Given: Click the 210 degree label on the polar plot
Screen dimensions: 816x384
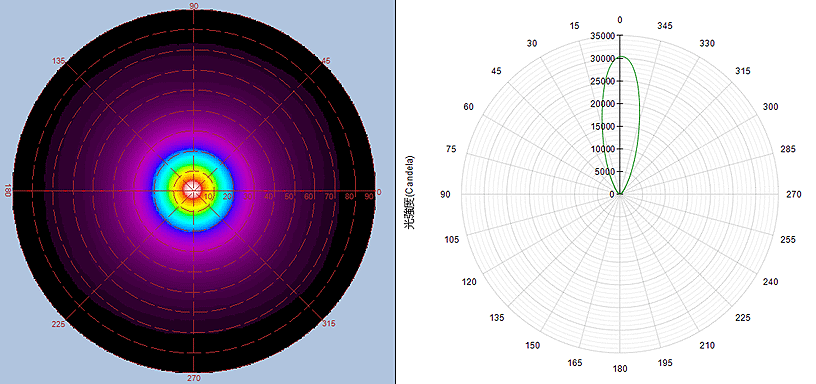Looking at the screenshot, I should click(707, 345).
